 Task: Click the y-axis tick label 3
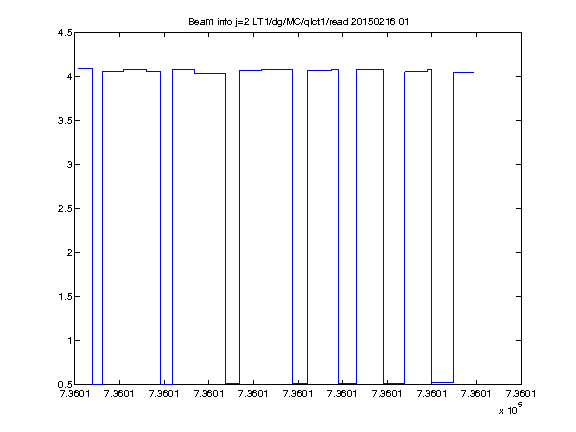pos(69,164)
